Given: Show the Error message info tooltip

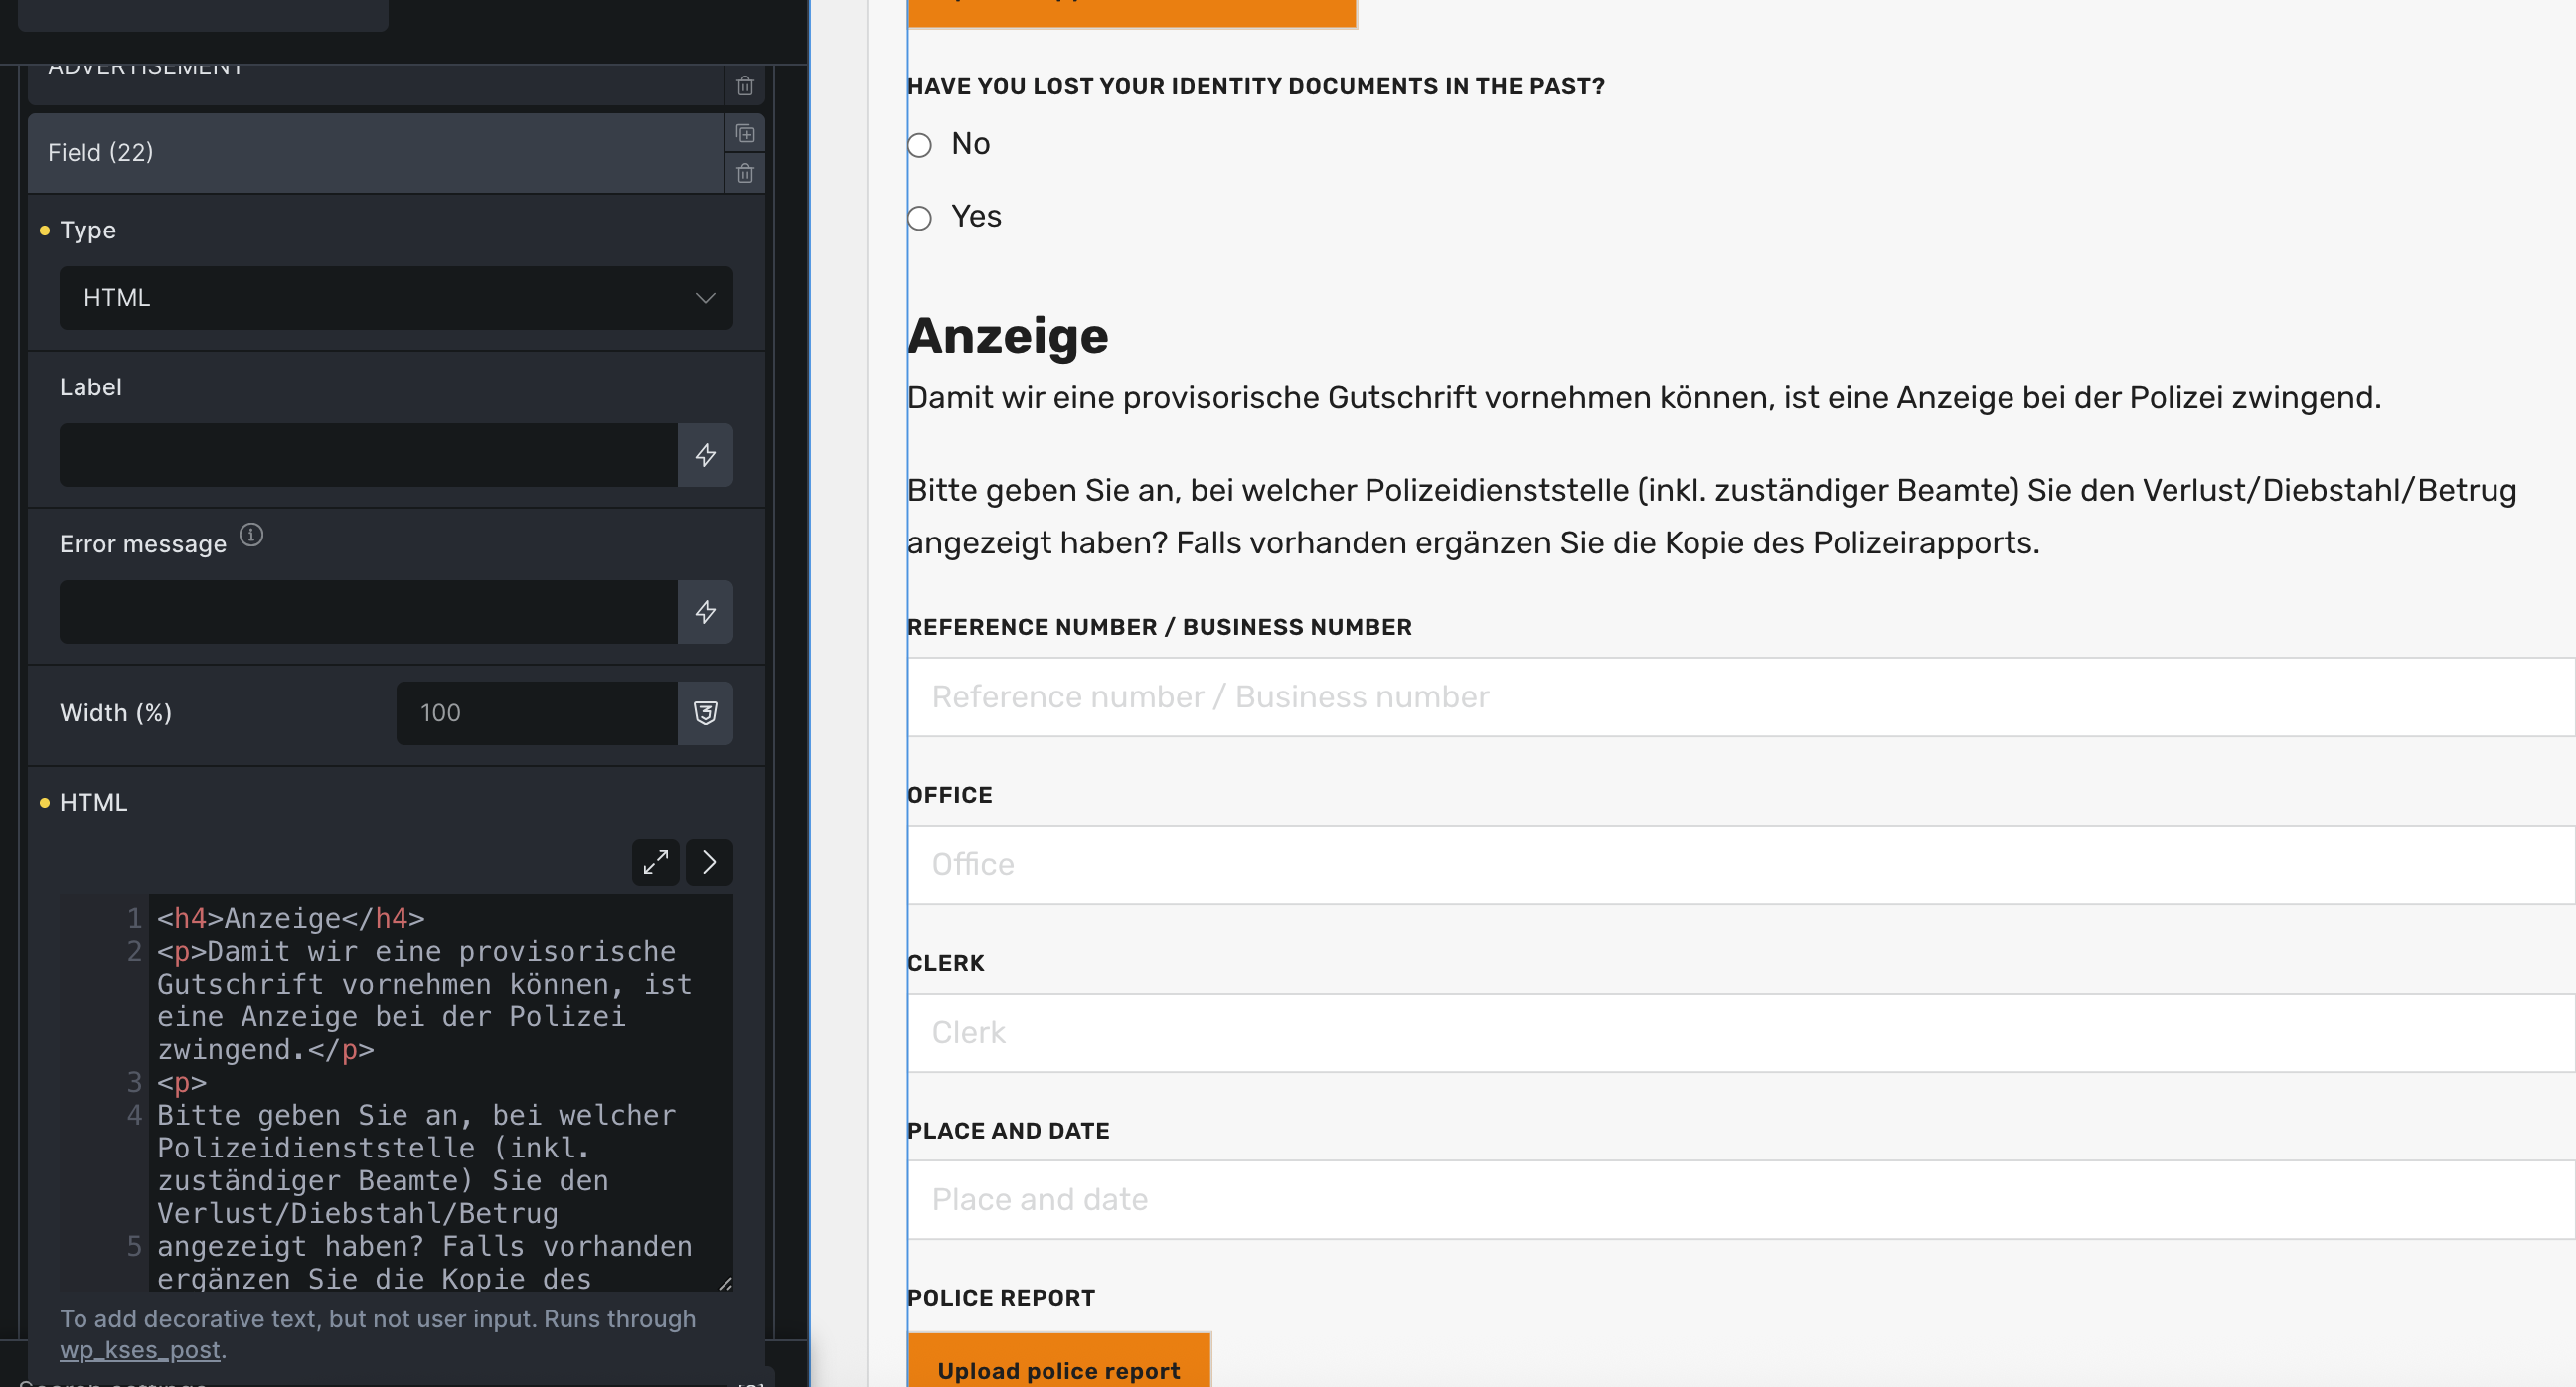Looking at the screenshot, I should point(252,535).
